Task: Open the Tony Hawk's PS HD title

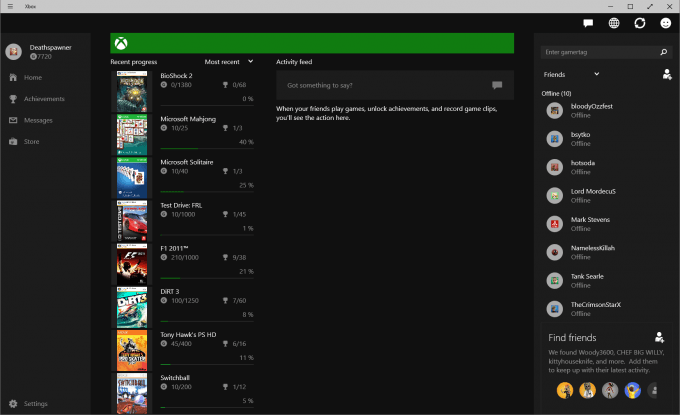Action: (x=188, y=334)
